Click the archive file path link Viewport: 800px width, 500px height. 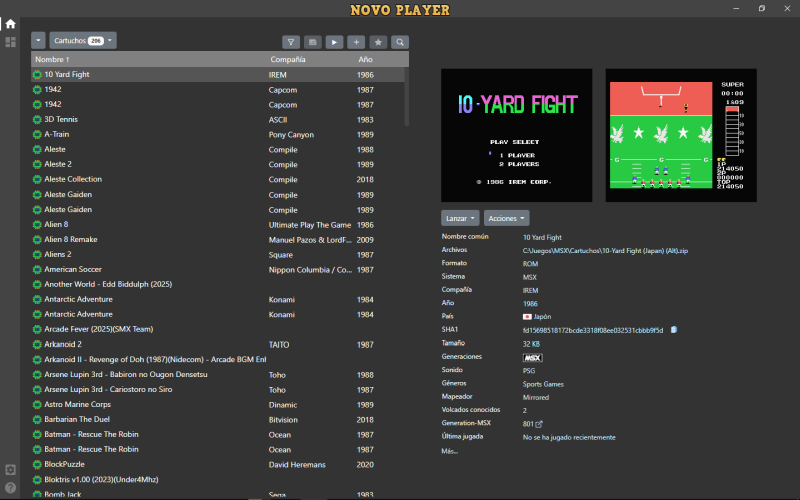[605, 251]
